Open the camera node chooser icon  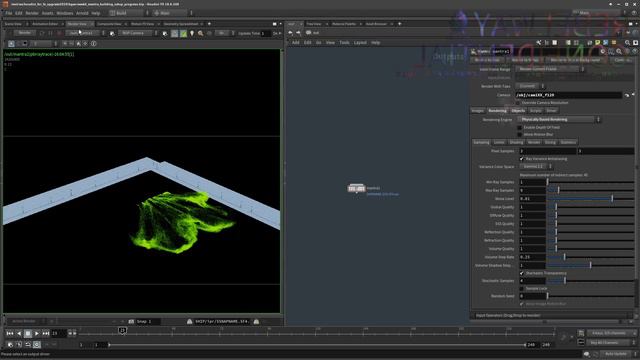(627, 95)
